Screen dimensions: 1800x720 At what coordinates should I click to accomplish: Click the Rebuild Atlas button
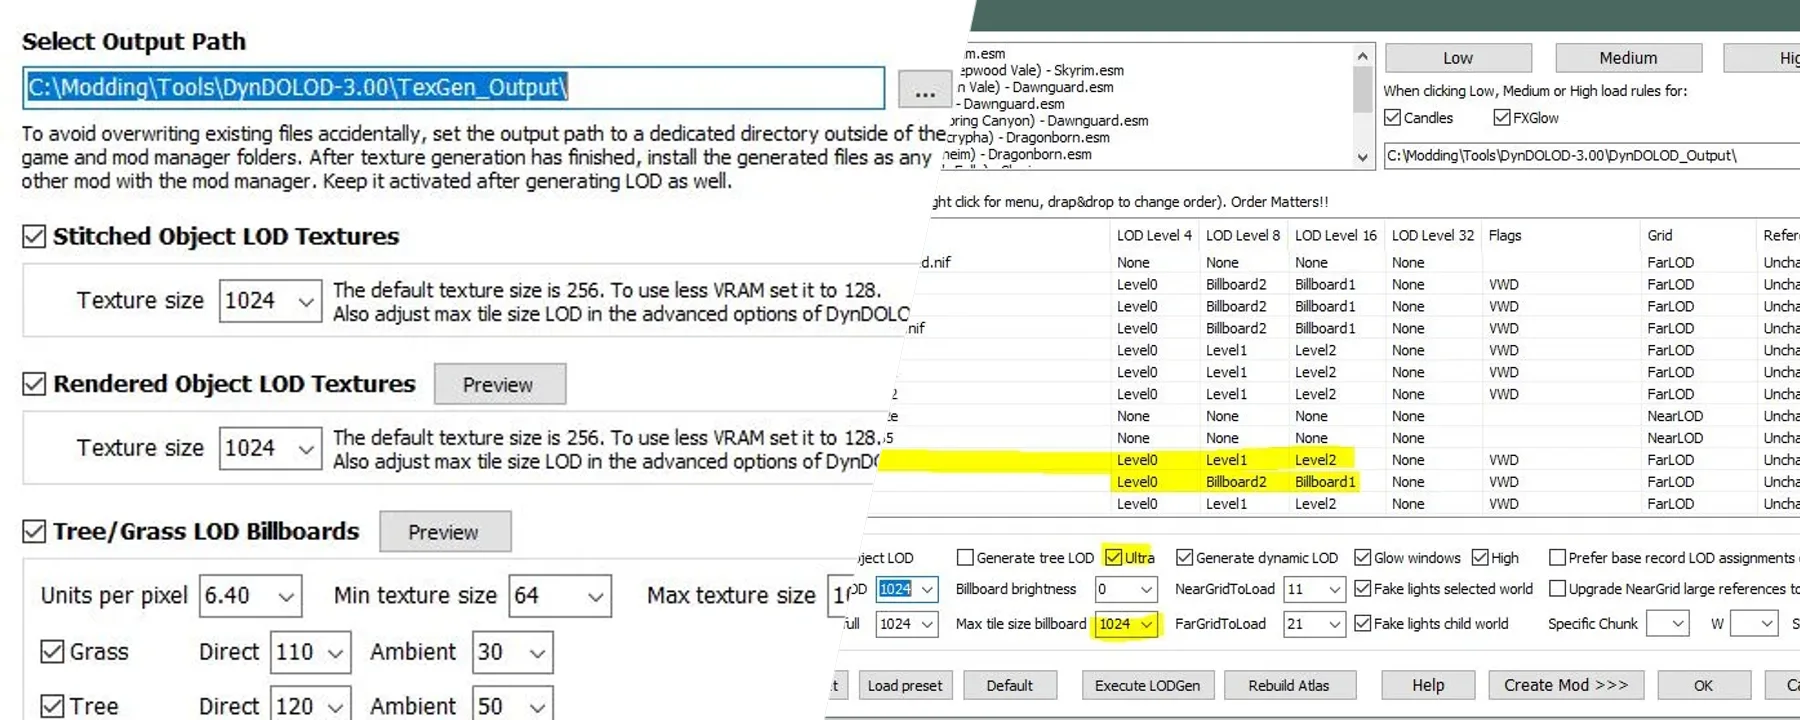[1289, 685]
